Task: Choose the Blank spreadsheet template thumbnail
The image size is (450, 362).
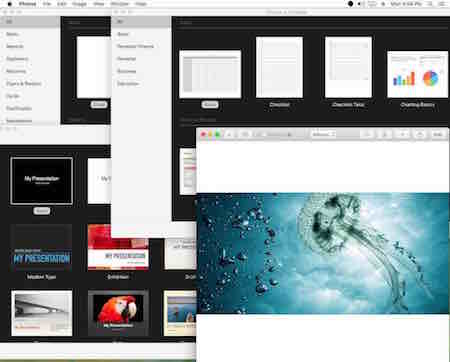Action: click(210, 74)
